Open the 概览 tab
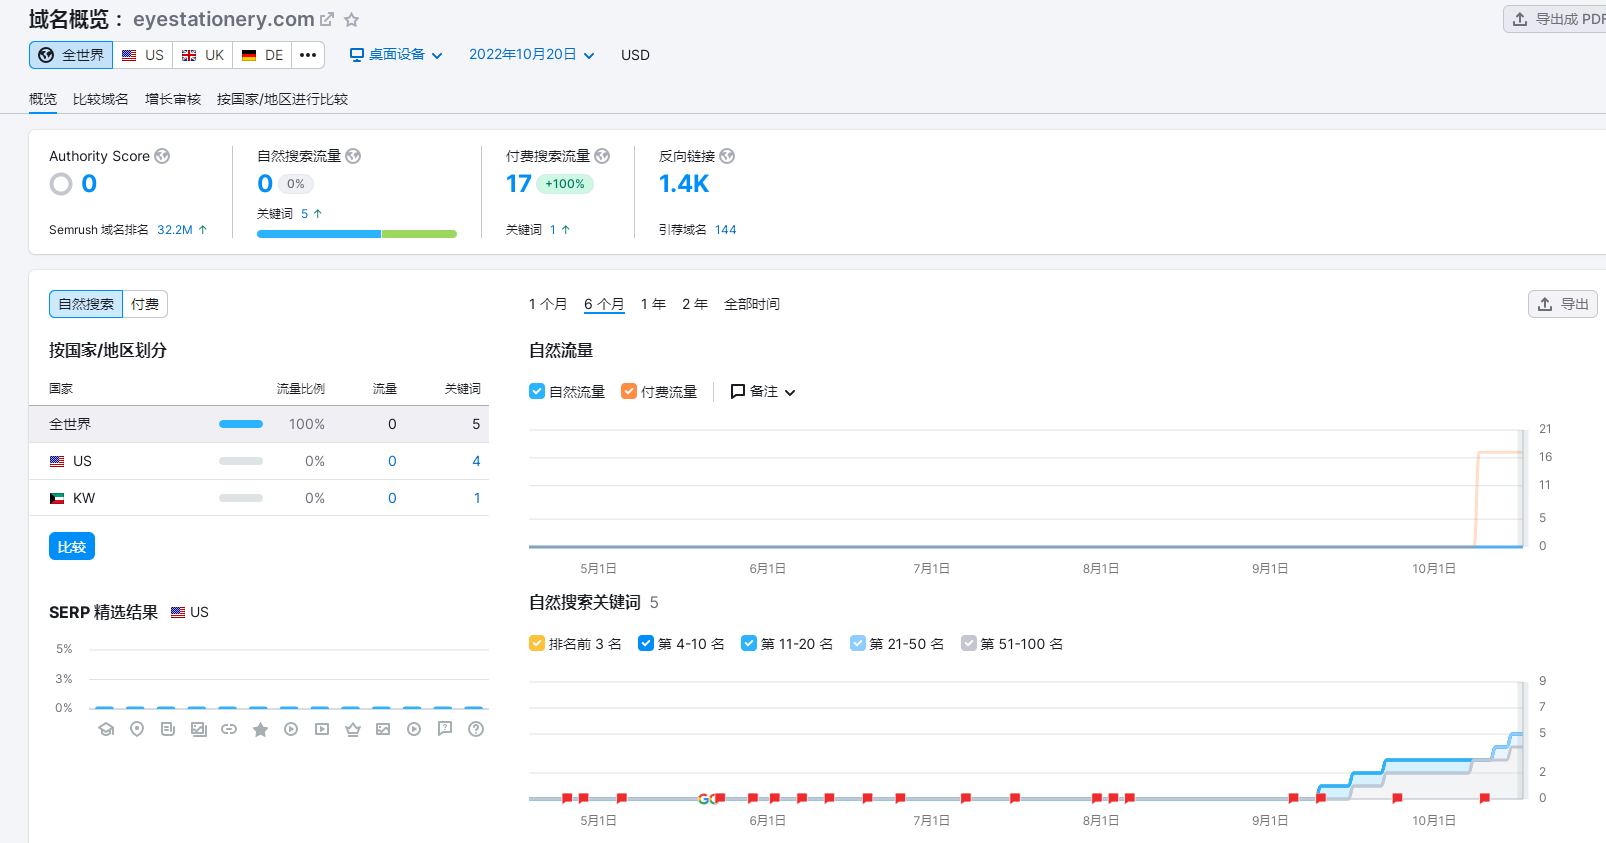 [x=43, y=99]
